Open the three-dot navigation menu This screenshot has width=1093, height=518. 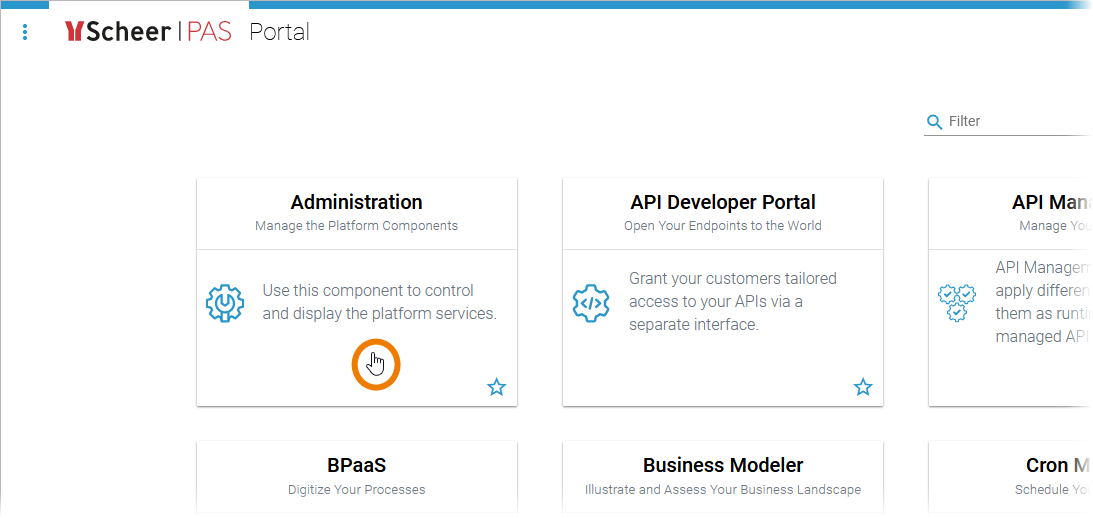click(x=25, y=32)
